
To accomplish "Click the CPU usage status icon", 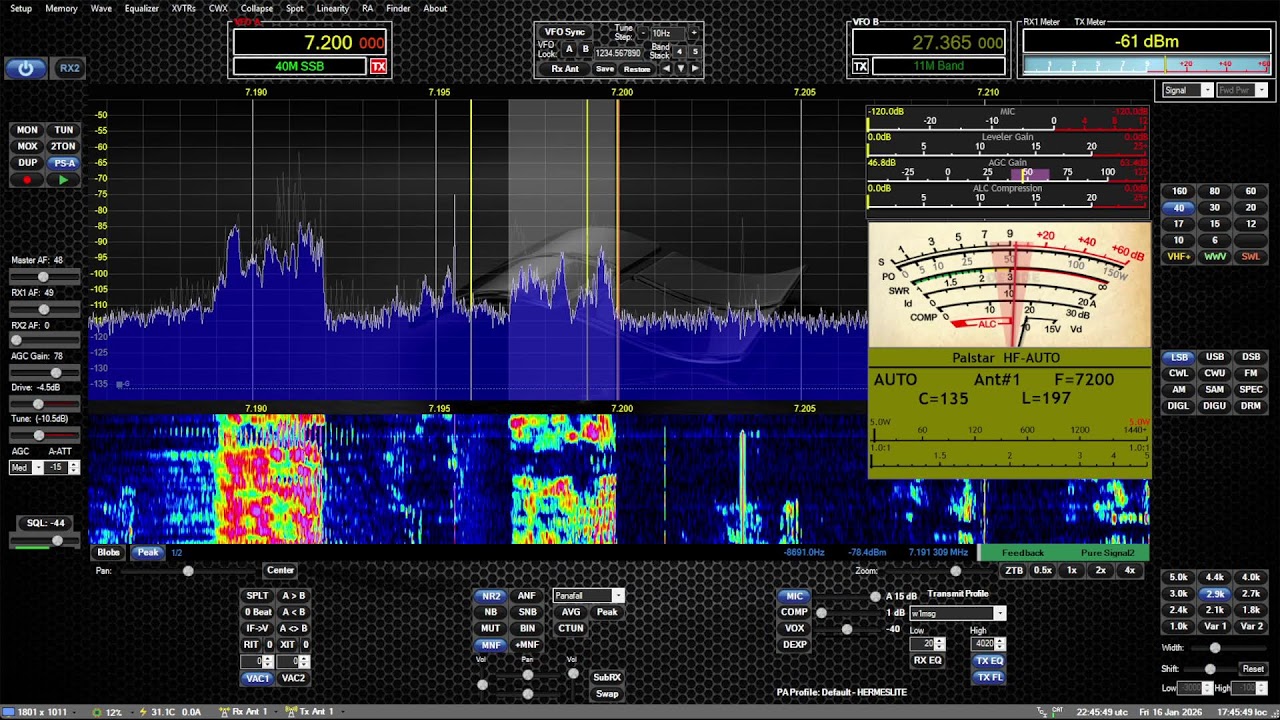I will pyautogui.click(x=96, y=712).
